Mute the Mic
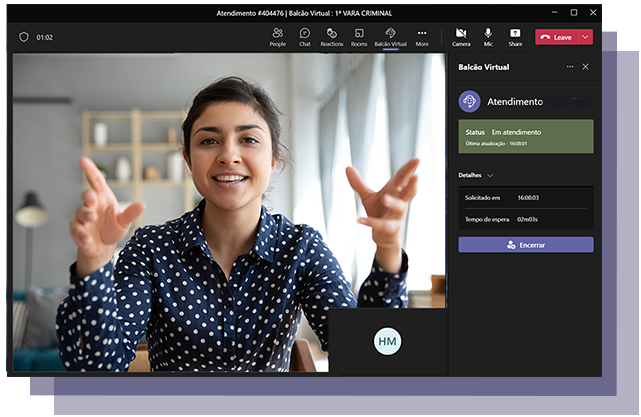 point(488,36)
